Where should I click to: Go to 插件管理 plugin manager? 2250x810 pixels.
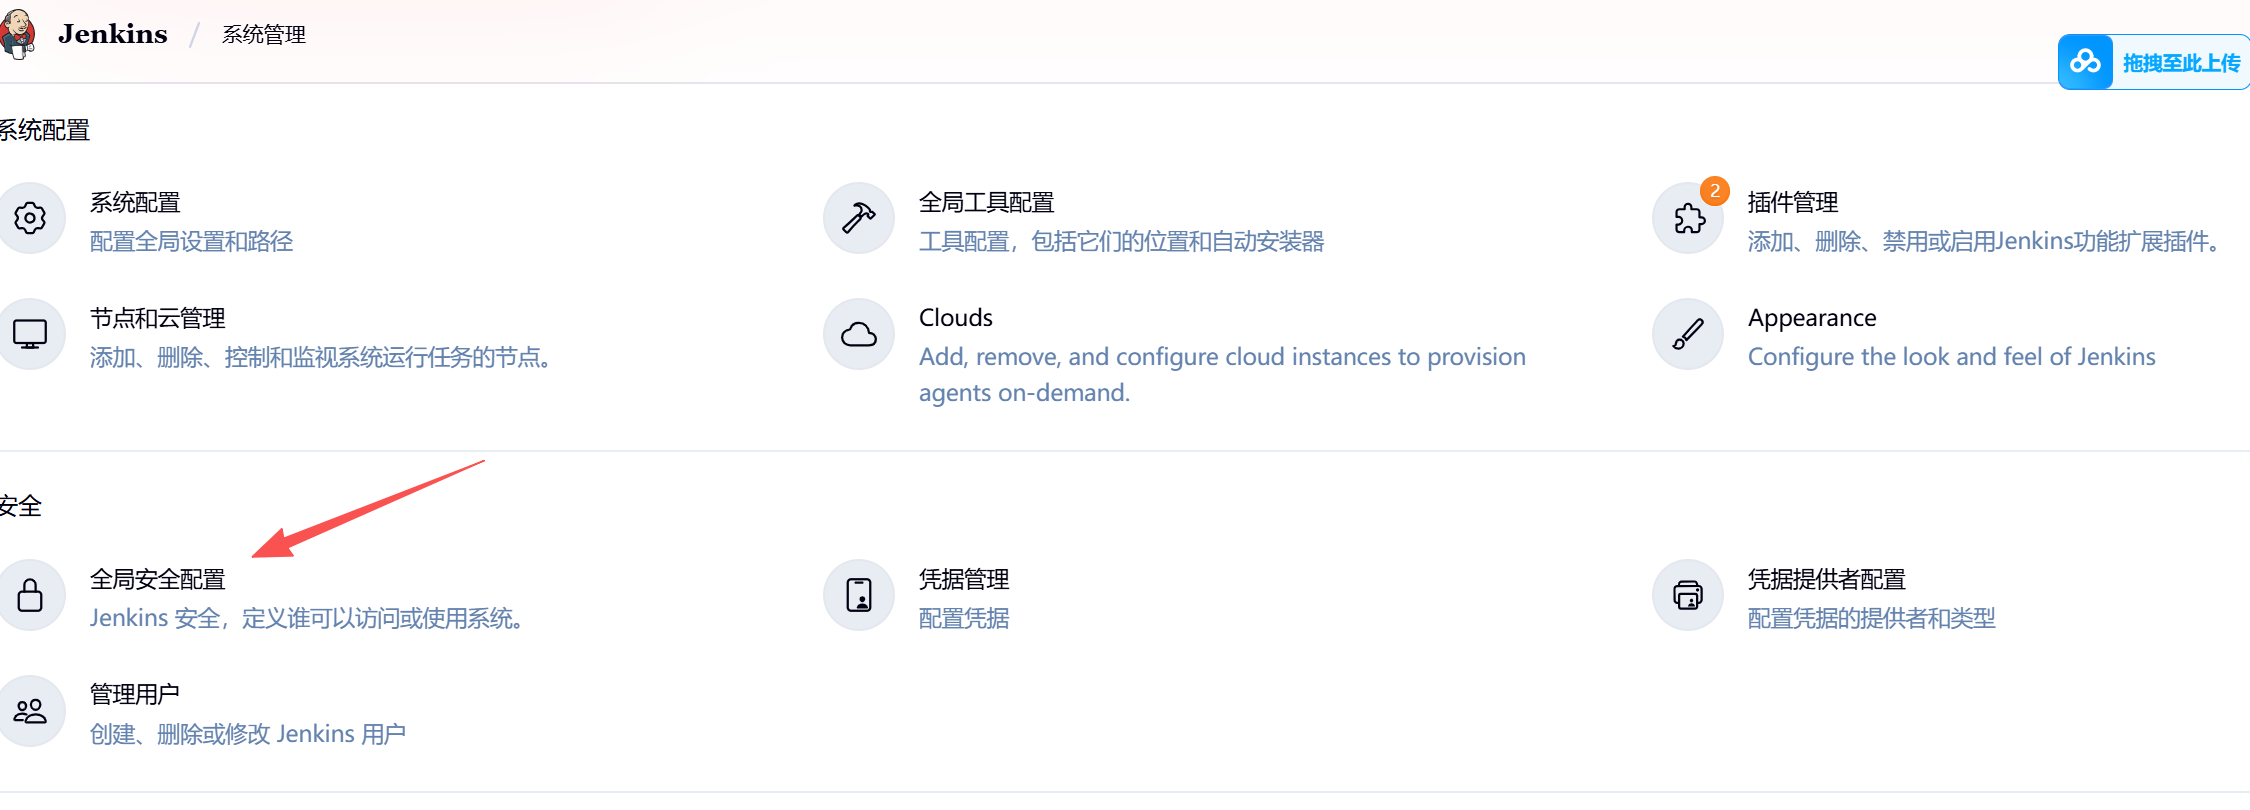pos(1793,202)
